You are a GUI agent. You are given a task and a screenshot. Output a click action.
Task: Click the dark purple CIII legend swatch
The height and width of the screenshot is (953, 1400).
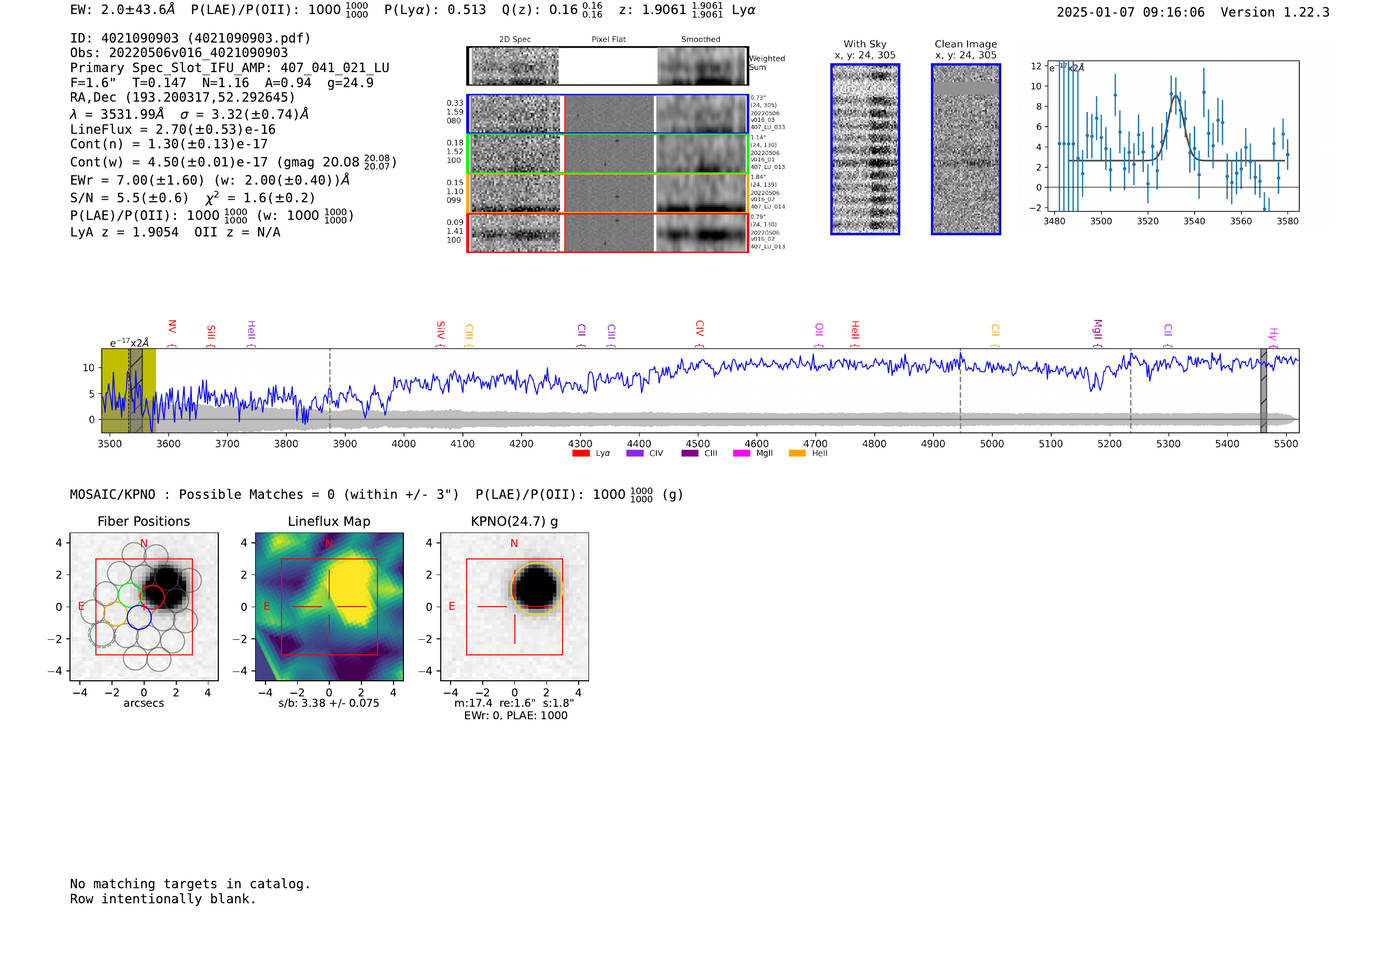(690, 453)
